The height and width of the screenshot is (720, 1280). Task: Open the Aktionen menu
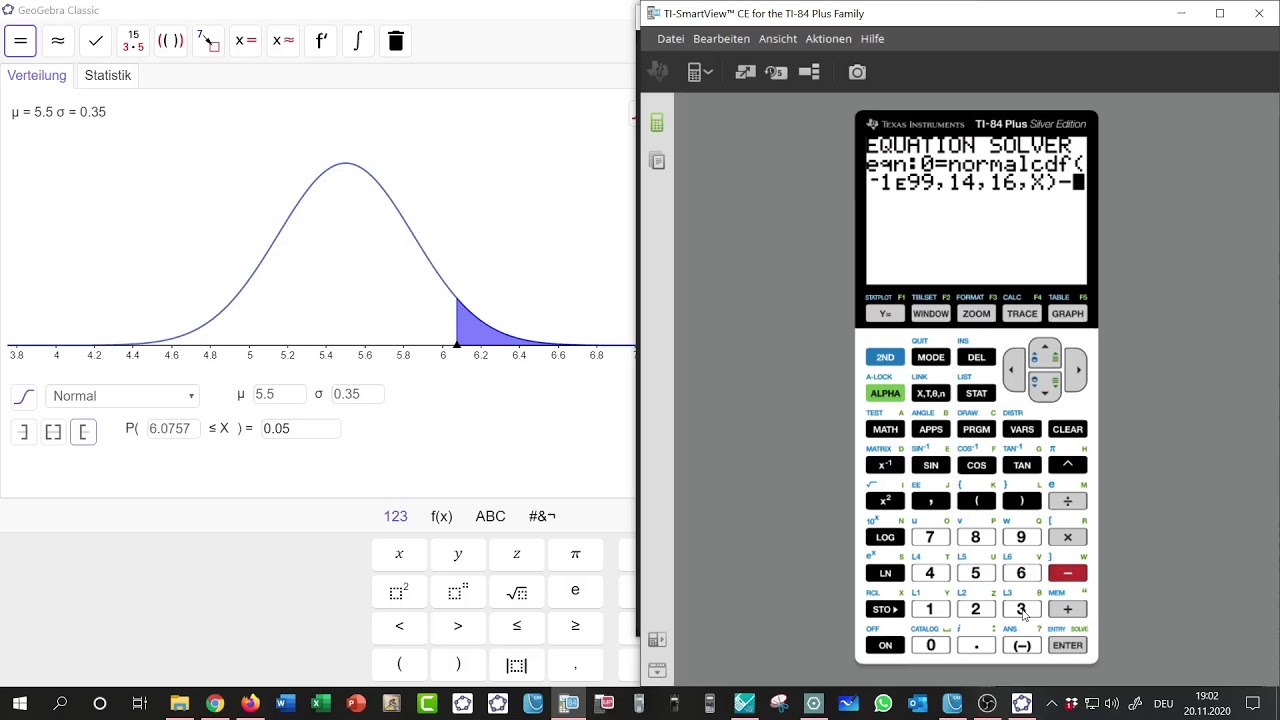829,39
